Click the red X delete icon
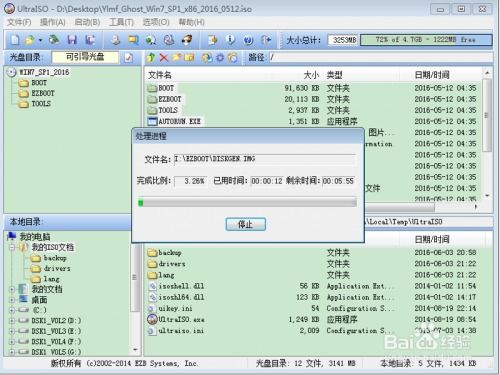Image resolution: width=500 pixels, height=375 pixels. click(x=164, y=58)
